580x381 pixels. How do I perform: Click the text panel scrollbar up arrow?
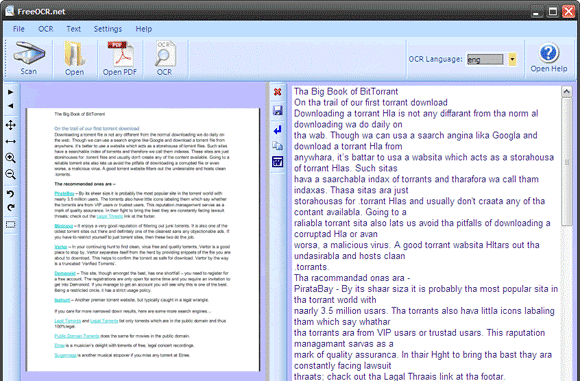click(567, 92)
